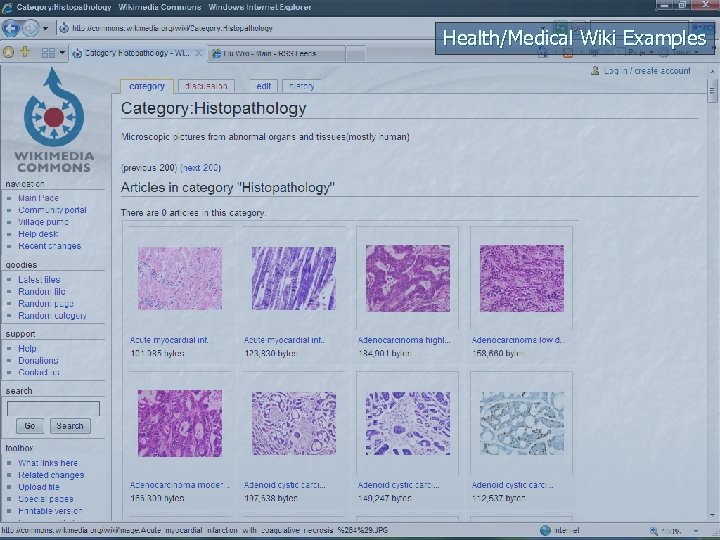Click the browser Forward arrow button

pos(30,28)
